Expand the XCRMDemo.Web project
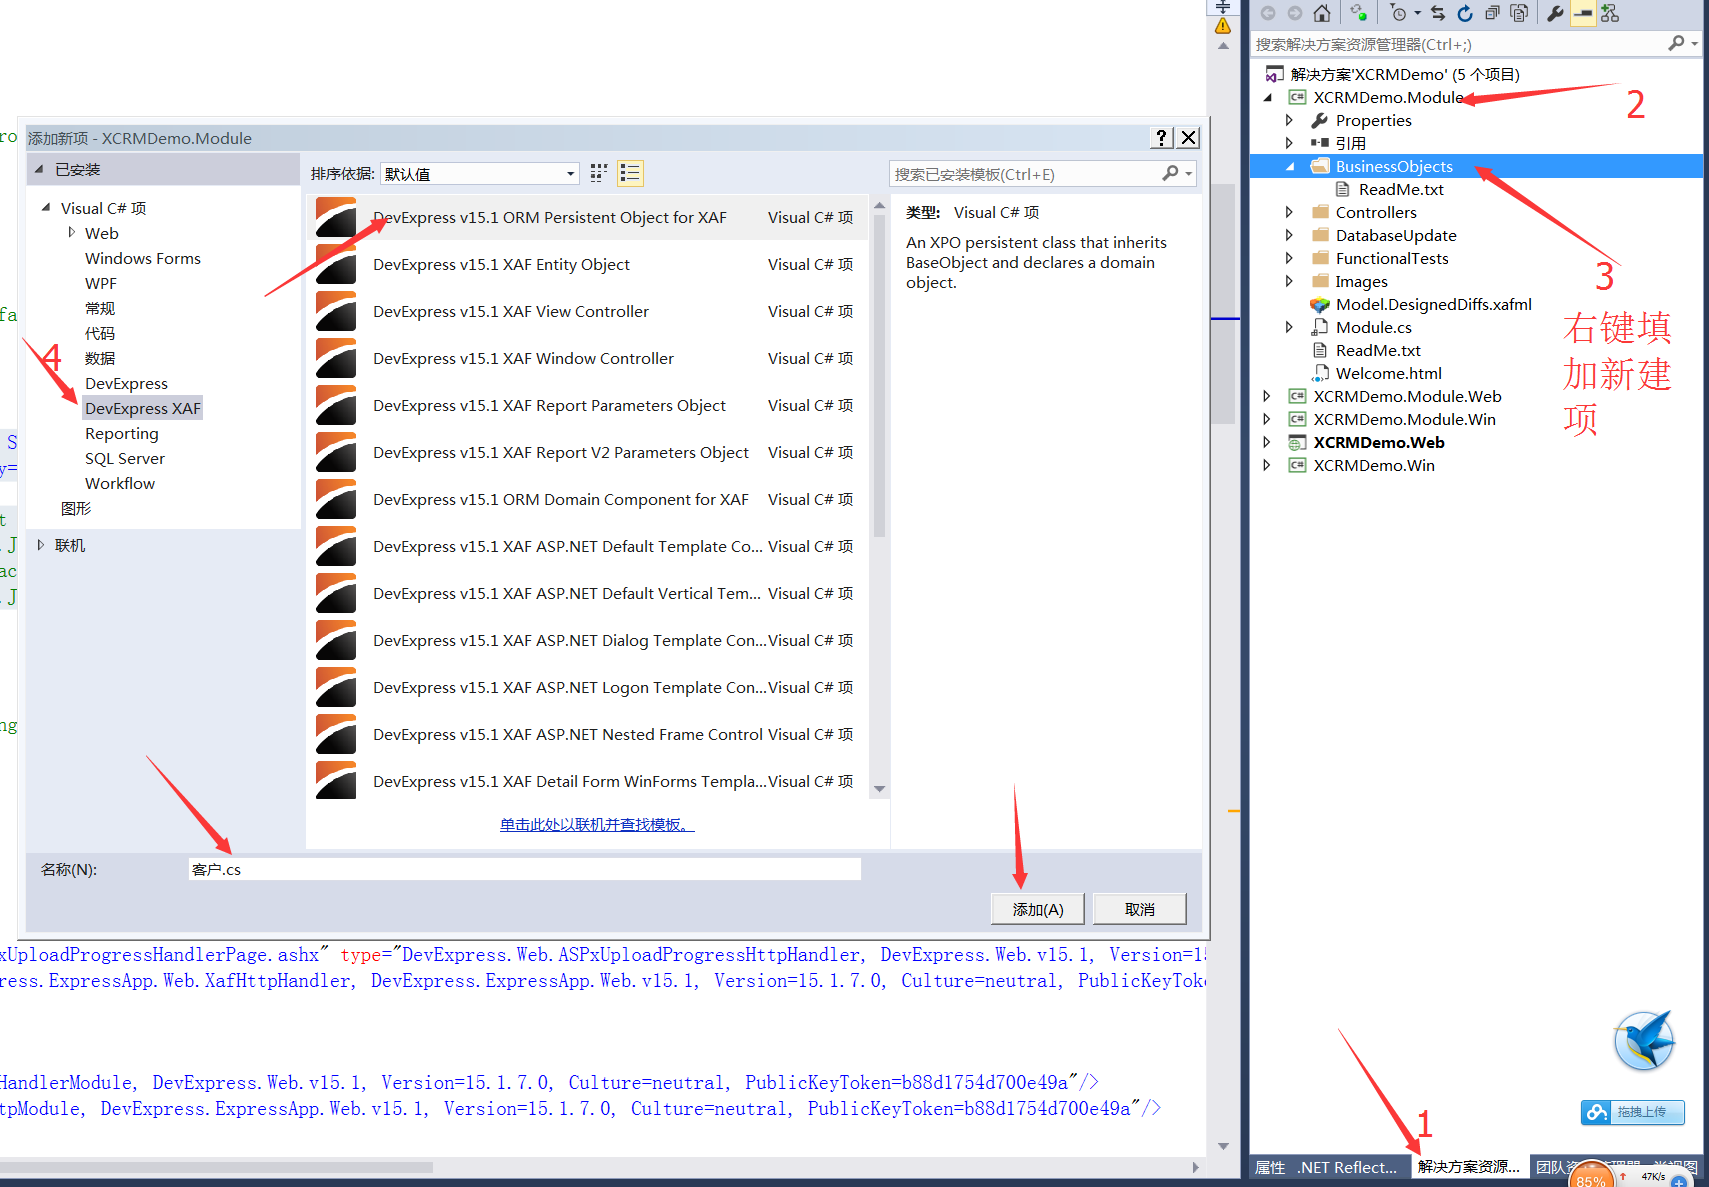The image size is (1709, 1187). [1267, 442]
